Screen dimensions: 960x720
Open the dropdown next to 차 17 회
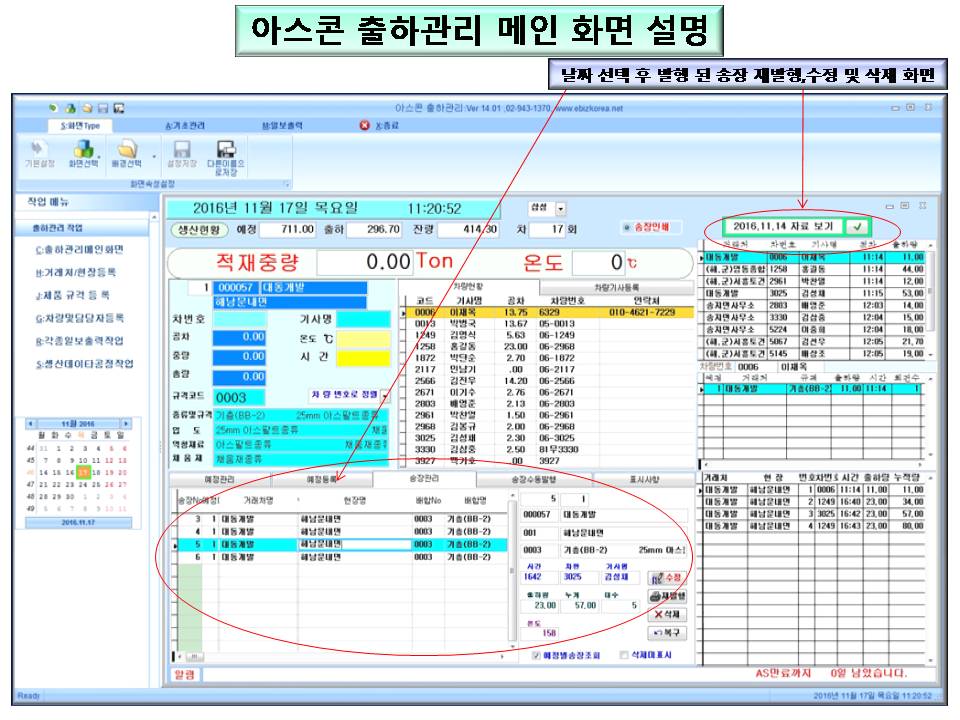[x=560, y=209]
